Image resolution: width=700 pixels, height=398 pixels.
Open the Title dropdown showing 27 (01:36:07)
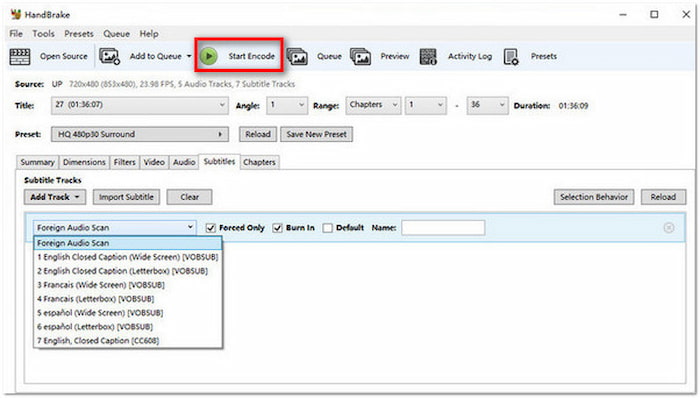click(140, 105)
